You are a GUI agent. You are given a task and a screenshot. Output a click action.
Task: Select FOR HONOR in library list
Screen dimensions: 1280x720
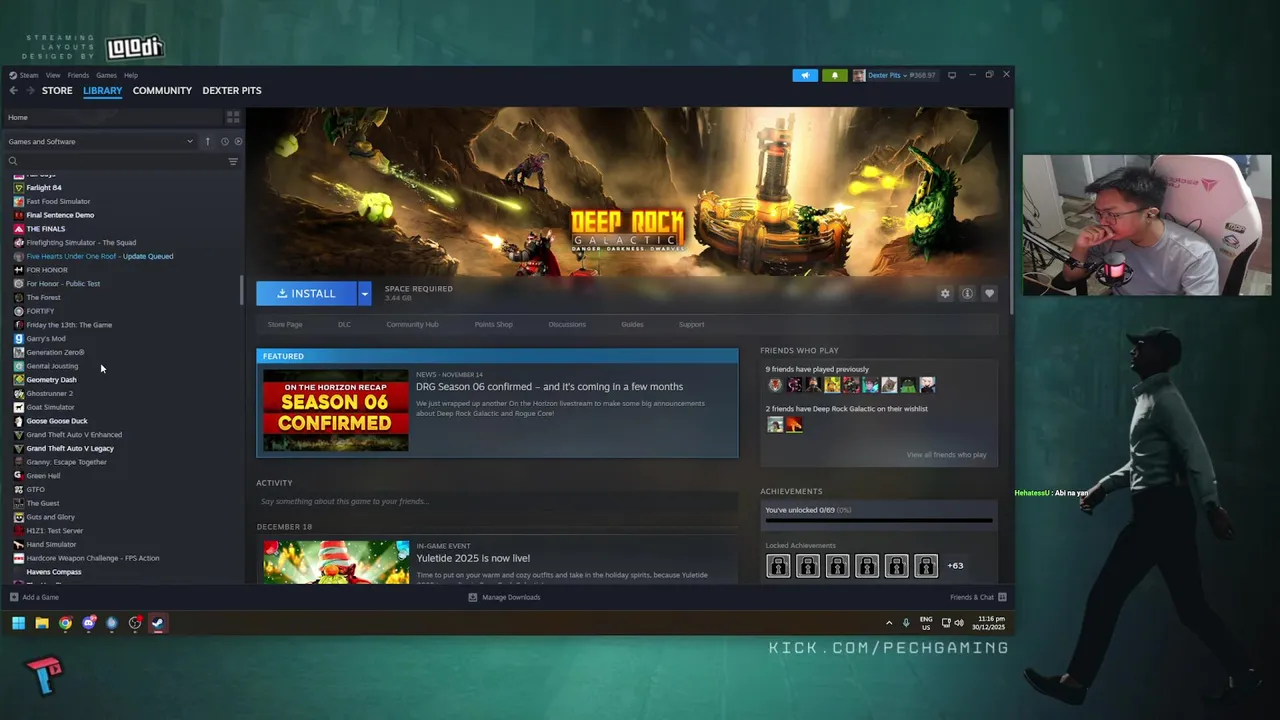point(47,270)
